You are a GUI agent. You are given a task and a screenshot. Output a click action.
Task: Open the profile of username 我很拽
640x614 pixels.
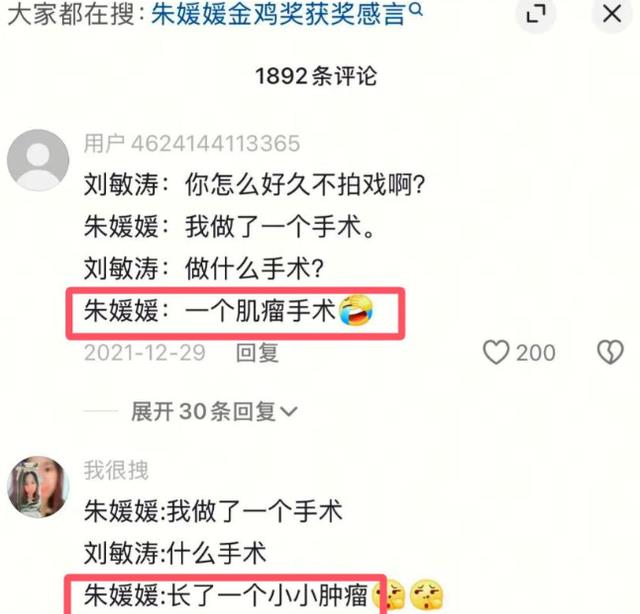(116, 470)
